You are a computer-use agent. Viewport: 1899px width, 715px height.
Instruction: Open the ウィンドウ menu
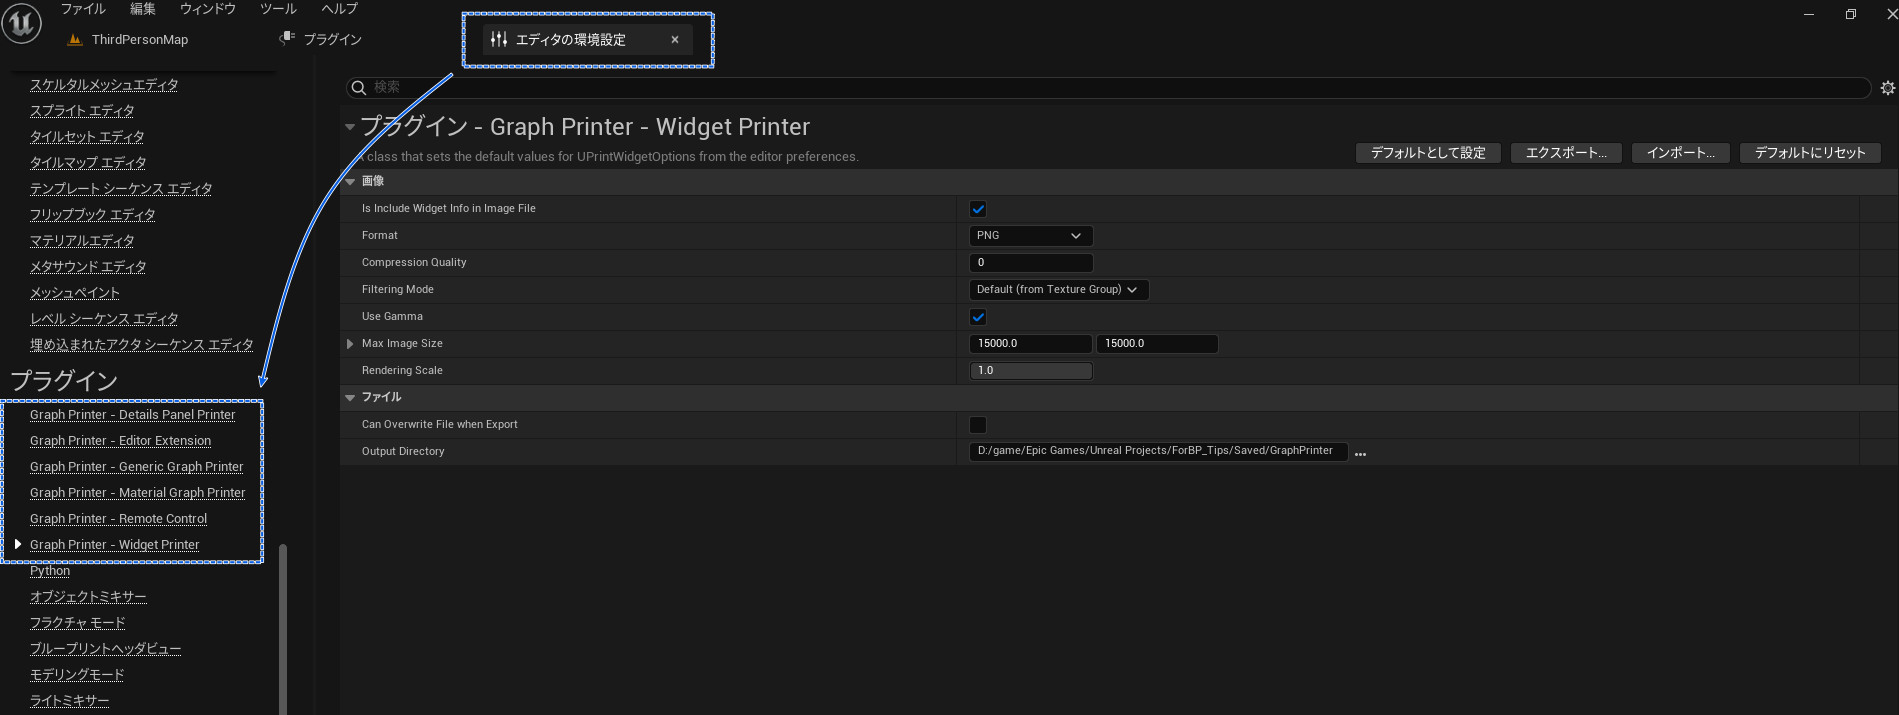point(208,9)
